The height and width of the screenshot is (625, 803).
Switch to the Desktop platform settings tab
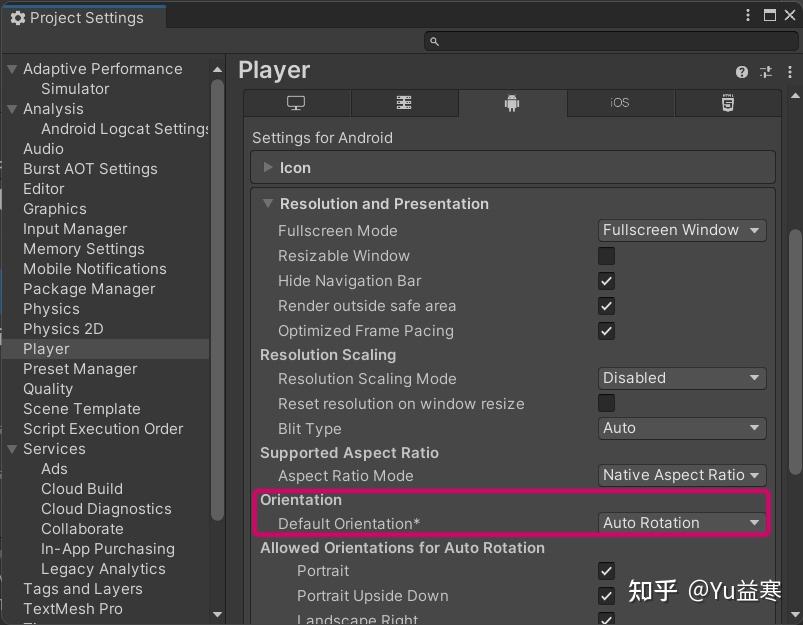pos(292,103)
